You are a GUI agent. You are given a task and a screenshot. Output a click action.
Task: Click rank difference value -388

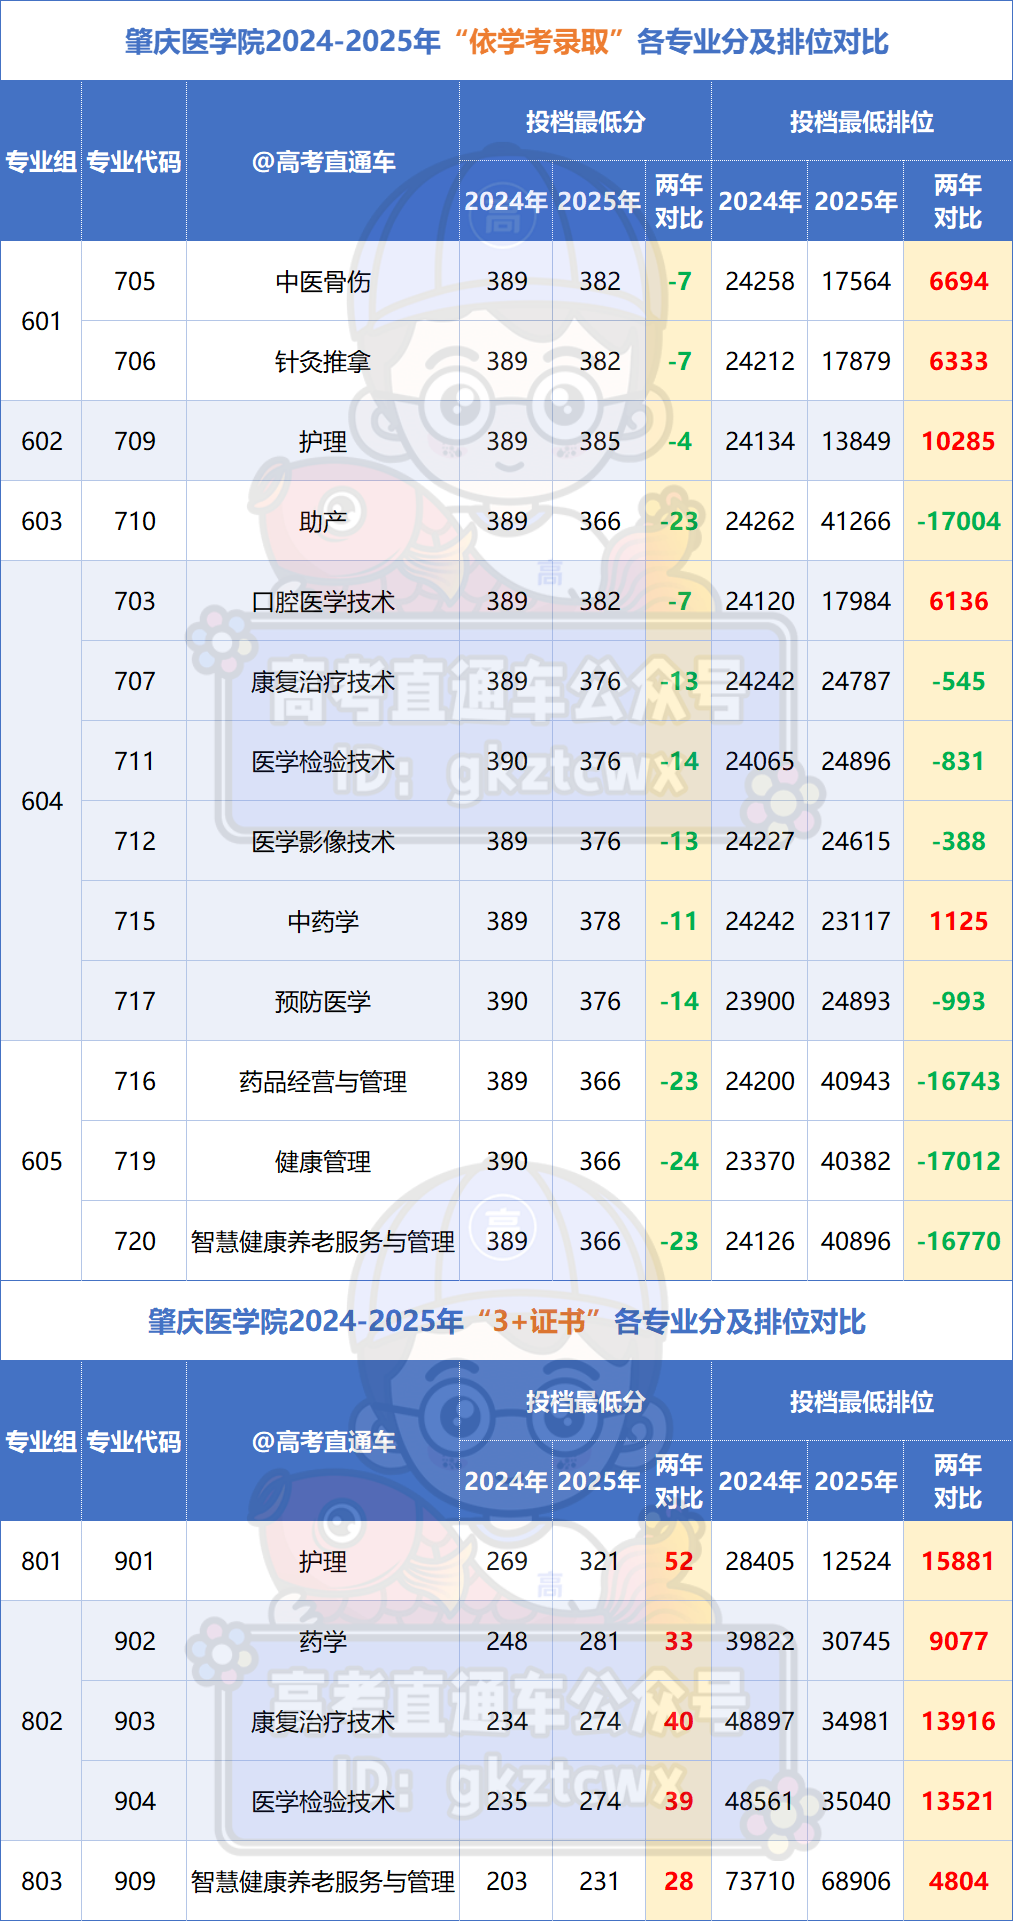coord(958,841)
